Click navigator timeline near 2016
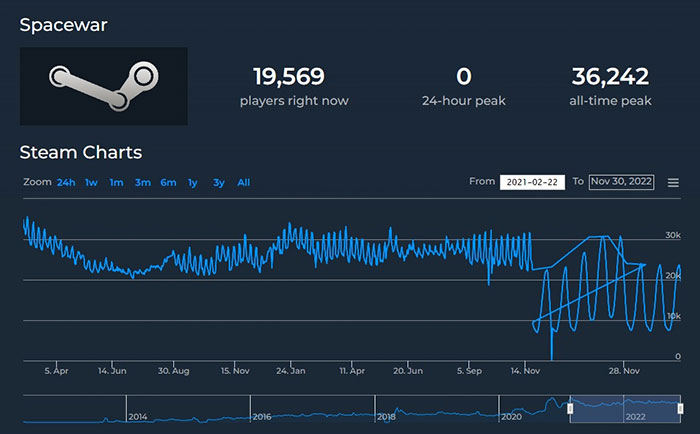The image size is (700, 434). [262, 415]
